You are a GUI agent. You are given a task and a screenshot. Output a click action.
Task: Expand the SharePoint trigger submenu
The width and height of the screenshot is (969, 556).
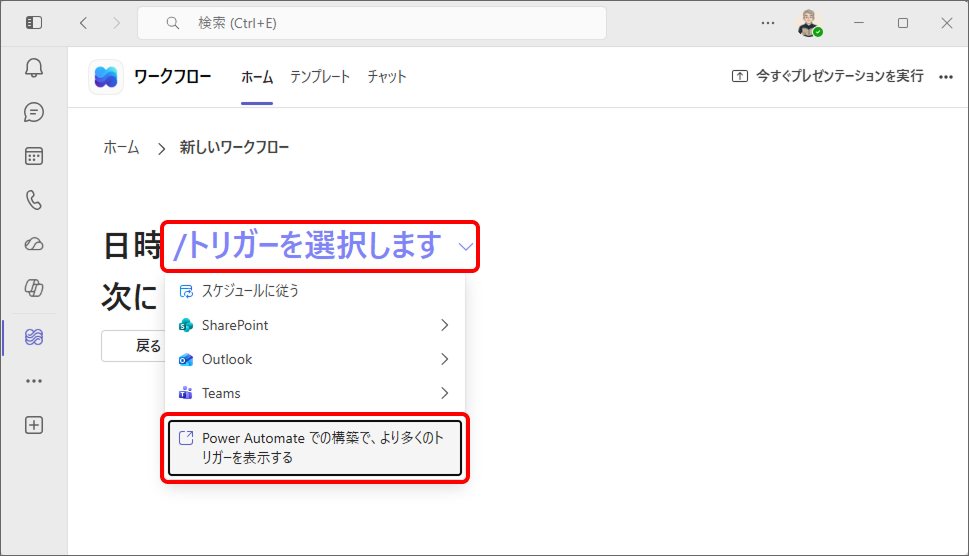[x=315, y=325]
